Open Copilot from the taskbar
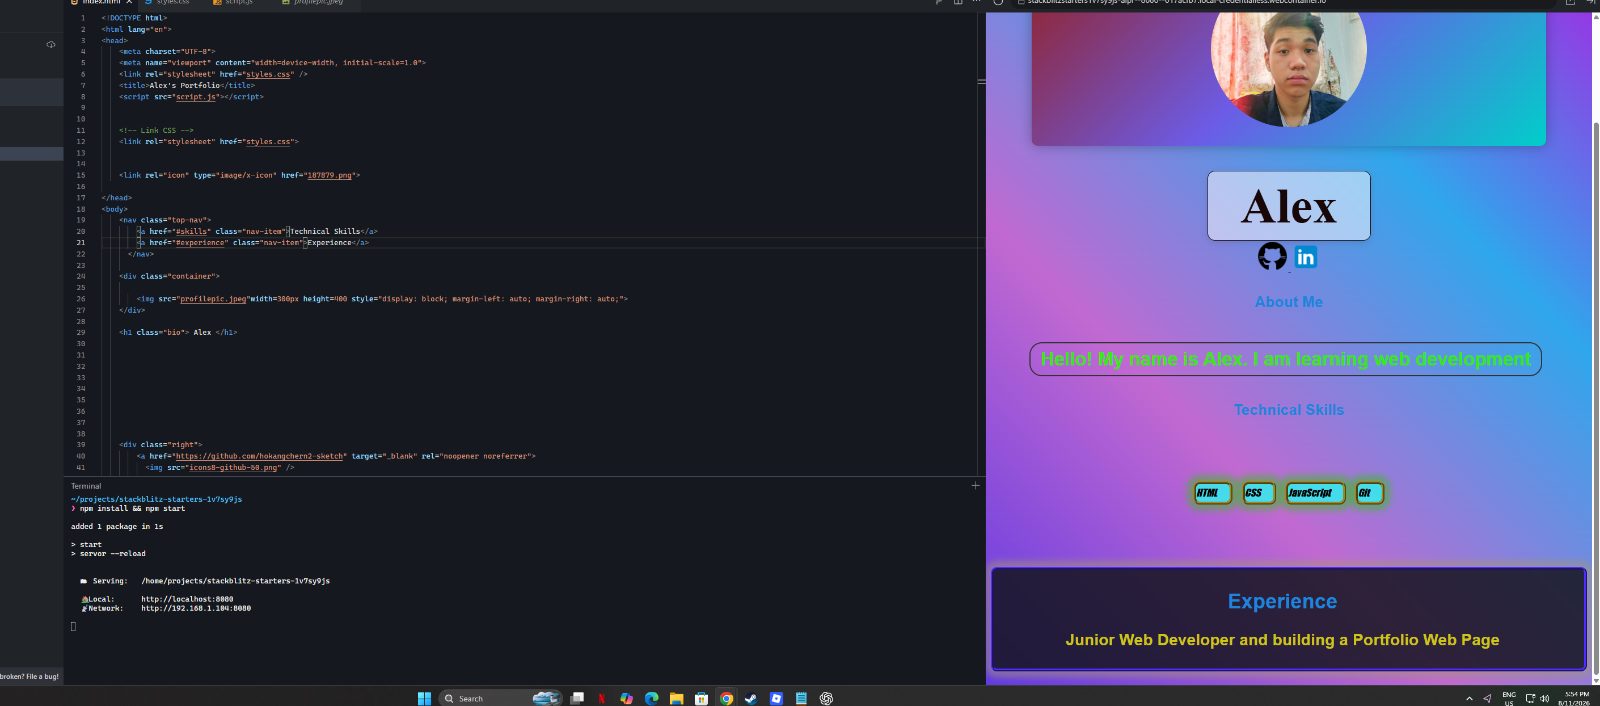Image resolution: width=1600 pixels, height=706 pixels. (626, 698)
